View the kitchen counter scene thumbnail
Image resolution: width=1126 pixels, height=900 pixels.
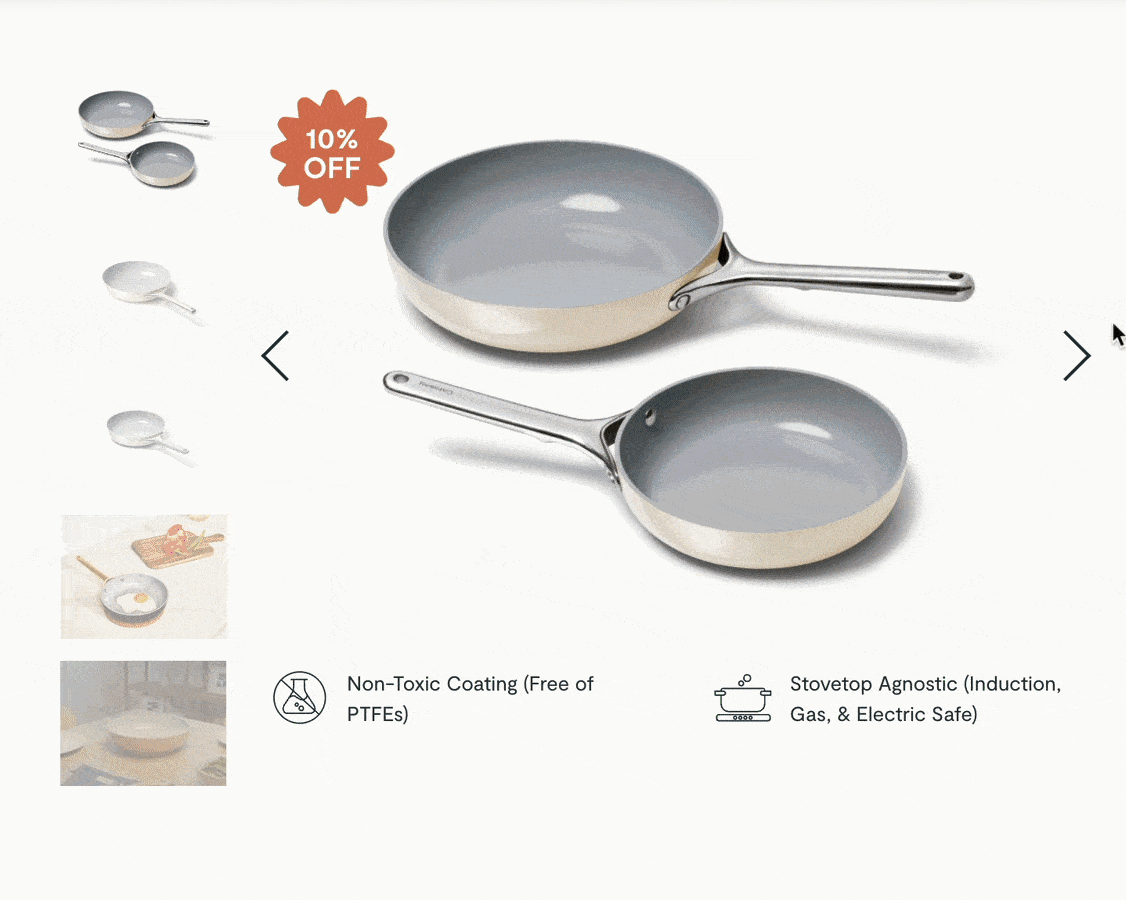143,723
